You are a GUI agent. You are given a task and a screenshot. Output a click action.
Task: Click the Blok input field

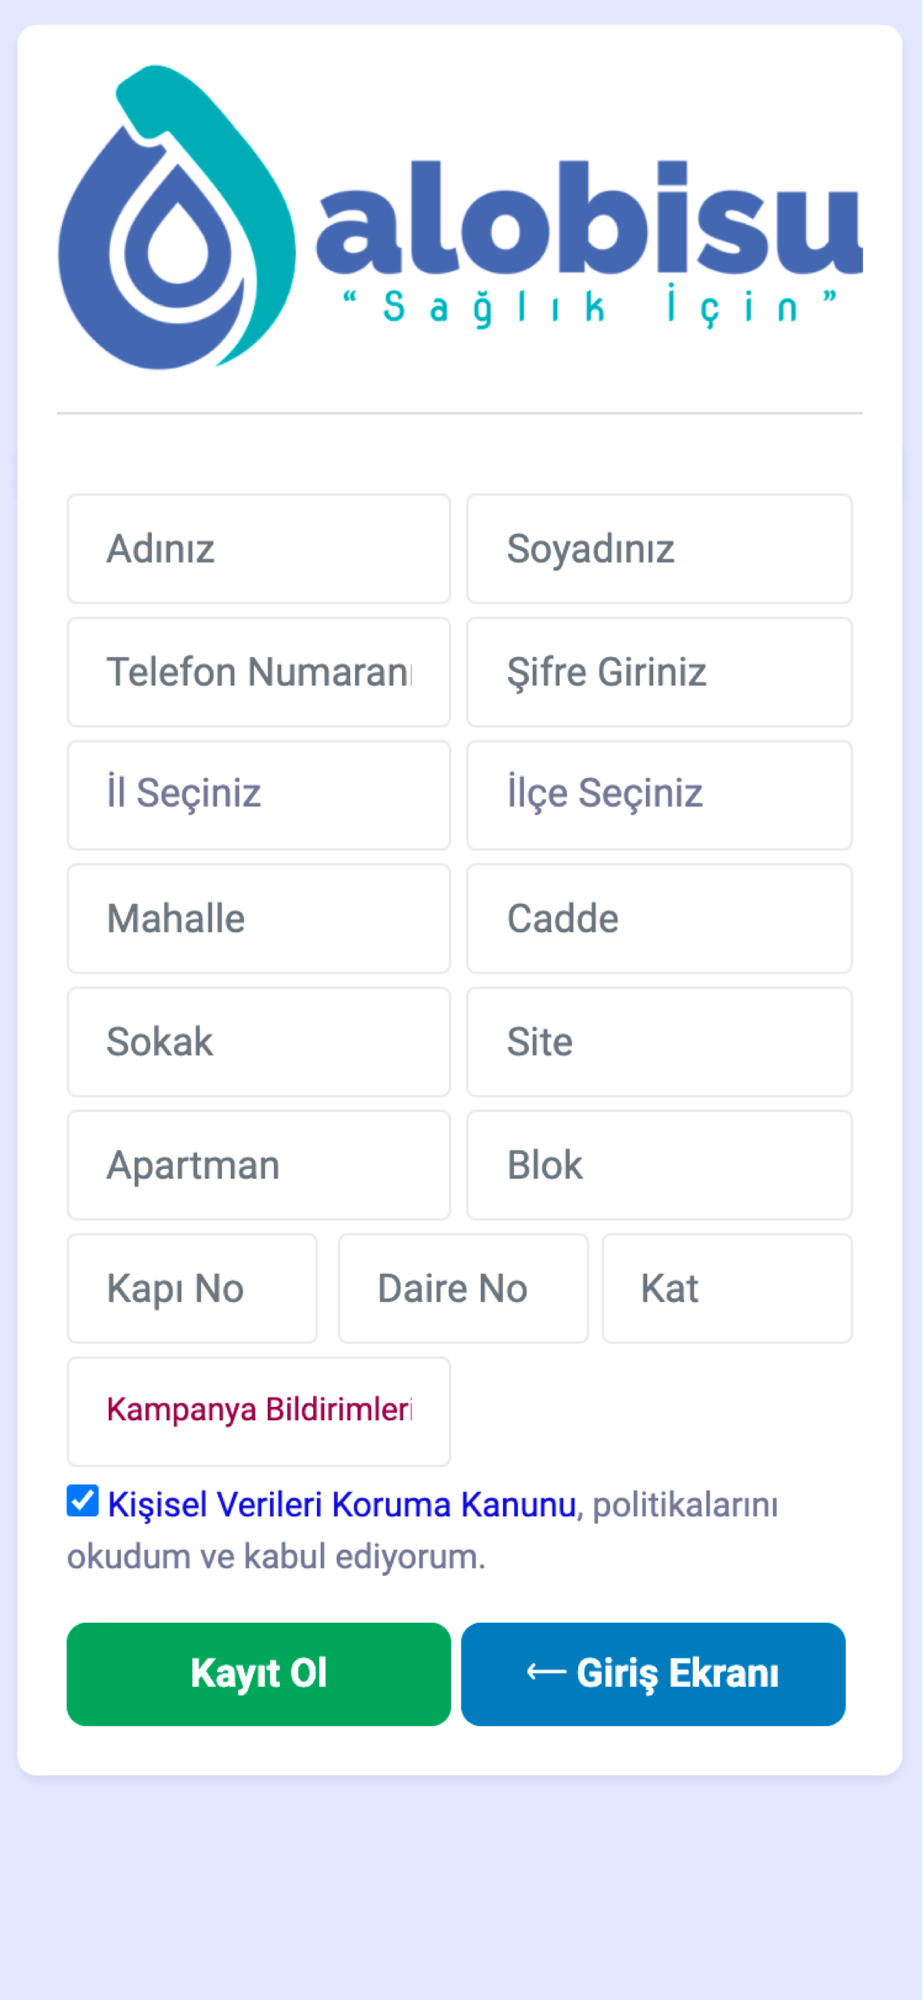pyautogui.click(x=658, y=1165)
